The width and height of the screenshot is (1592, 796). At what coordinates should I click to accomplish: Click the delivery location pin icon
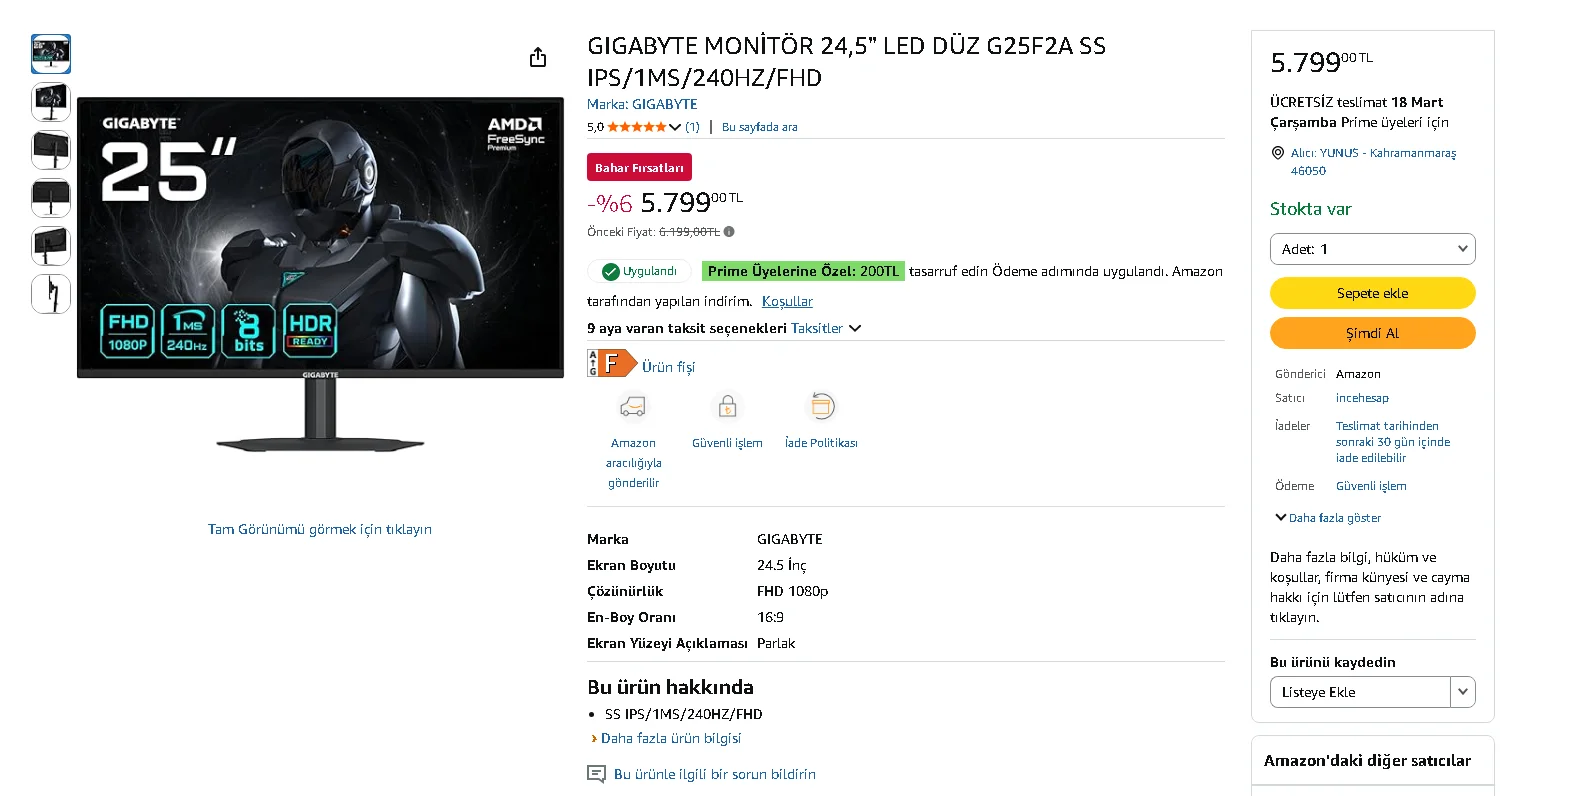point(1277,153)
